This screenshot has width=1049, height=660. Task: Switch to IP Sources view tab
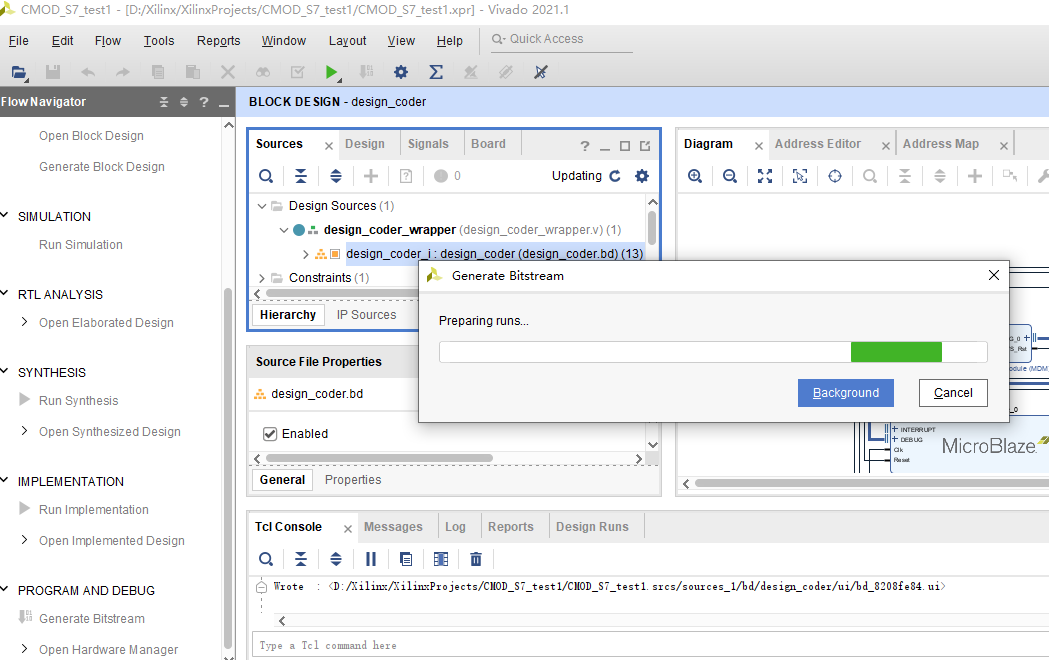tap(366, 315)
